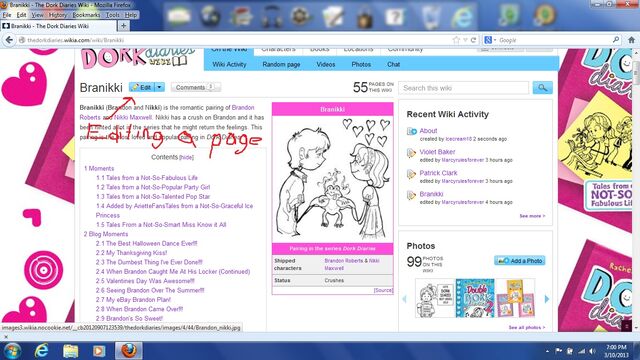Open the Double Dork book cover thumbnail
Screen dimensions: 640x360
click(475, 298)
